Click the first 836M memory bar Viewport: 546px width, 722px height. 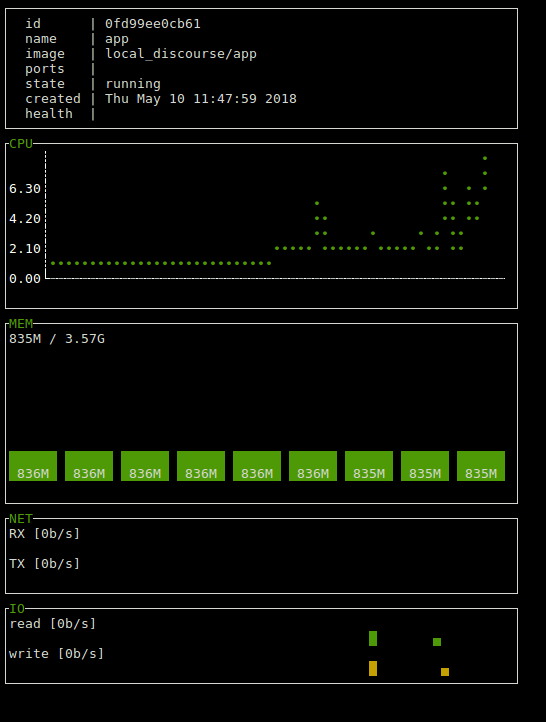(x=33, y=466)
